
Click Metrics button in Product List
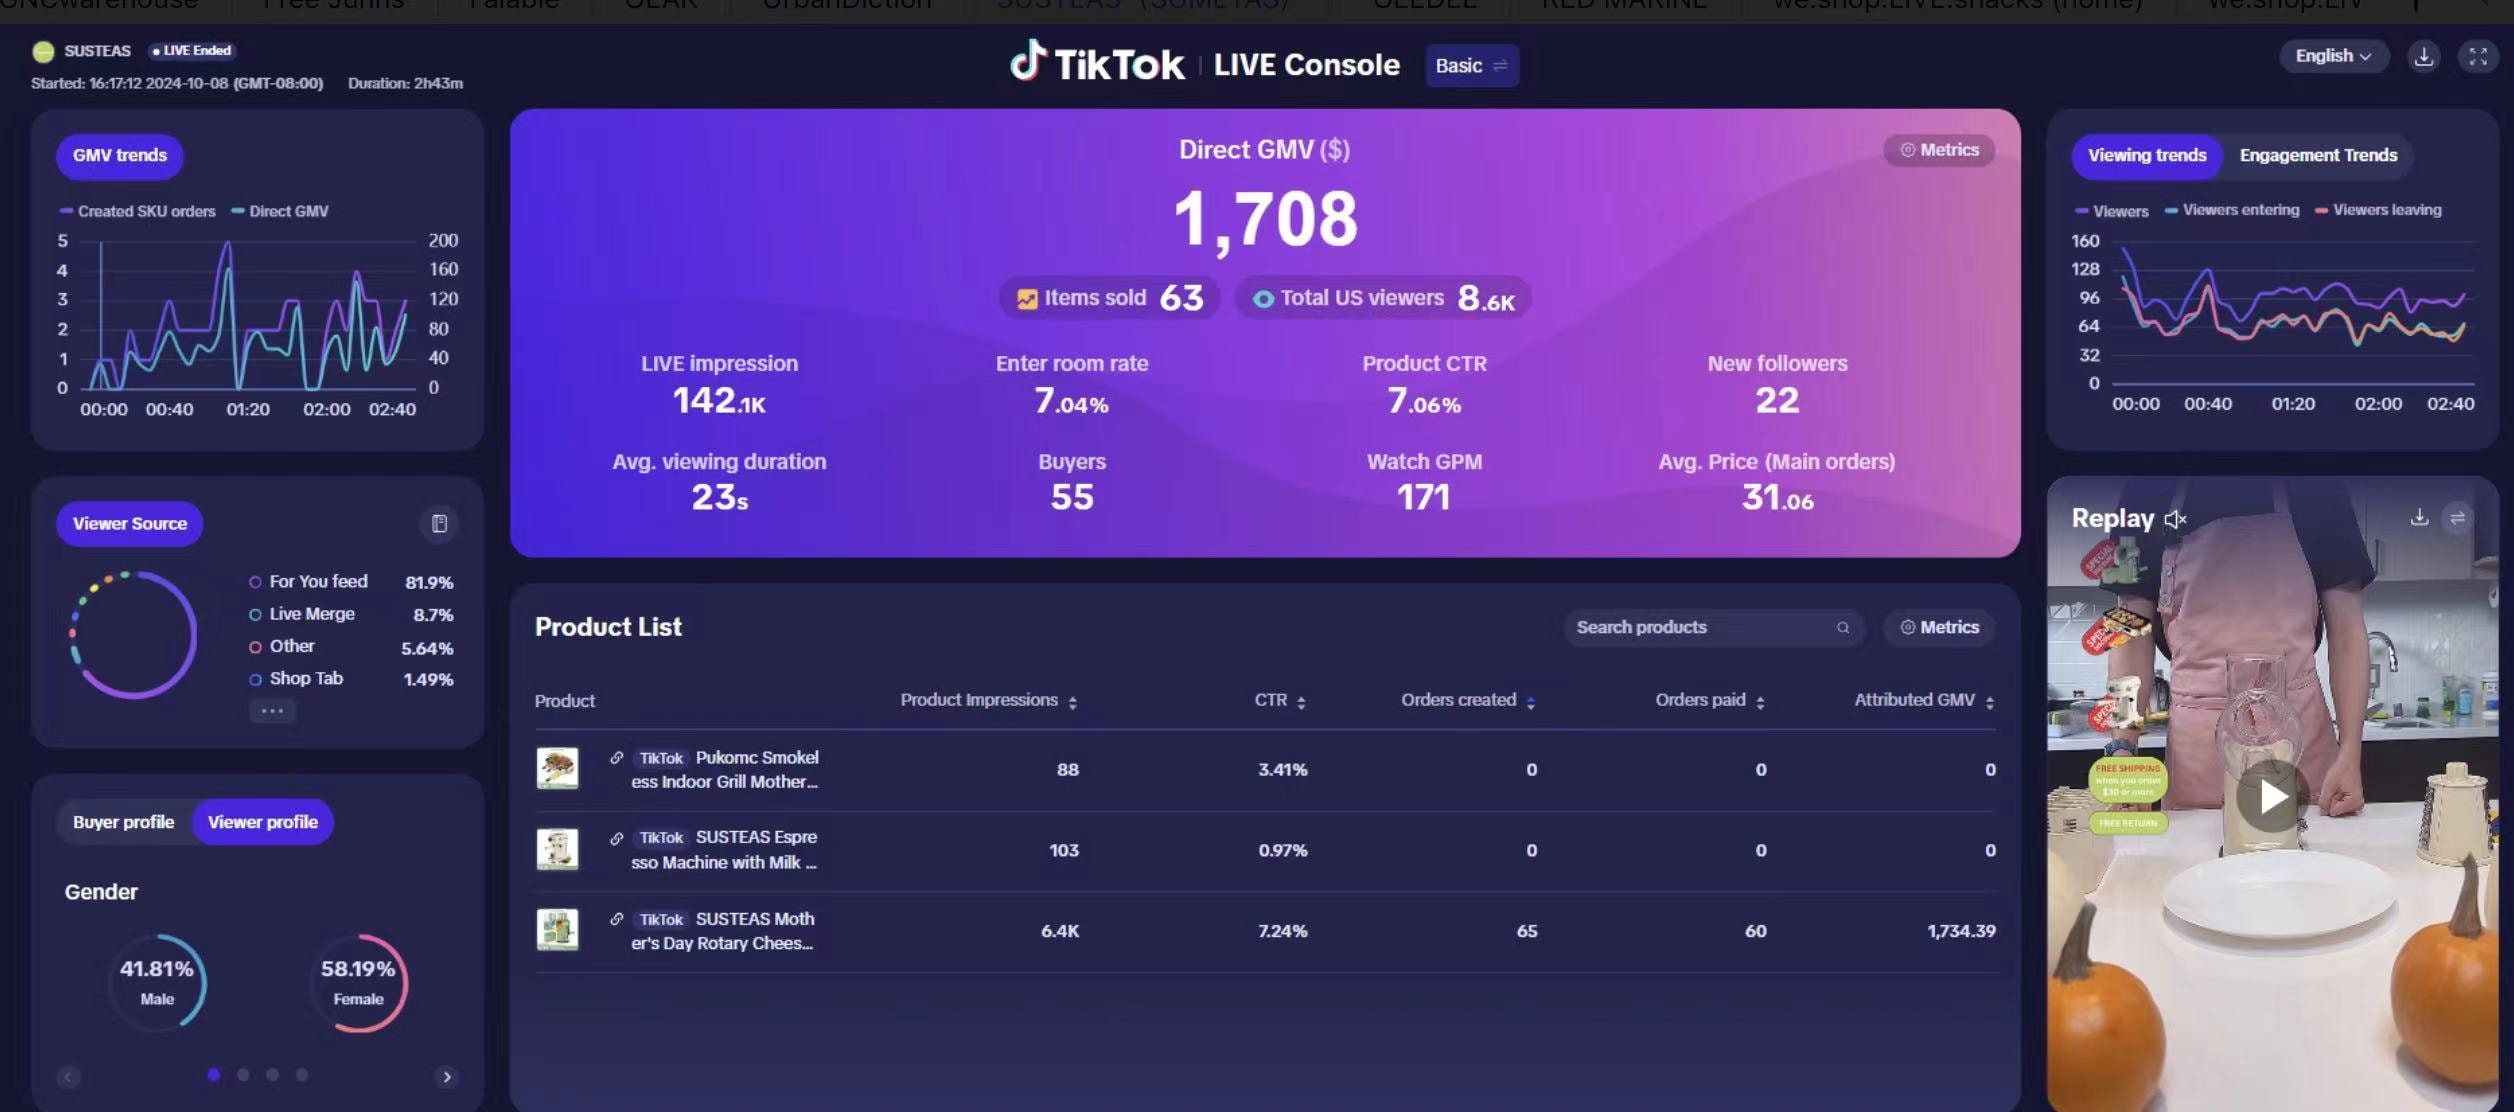pyautogui.click(x=1938, y=627)
